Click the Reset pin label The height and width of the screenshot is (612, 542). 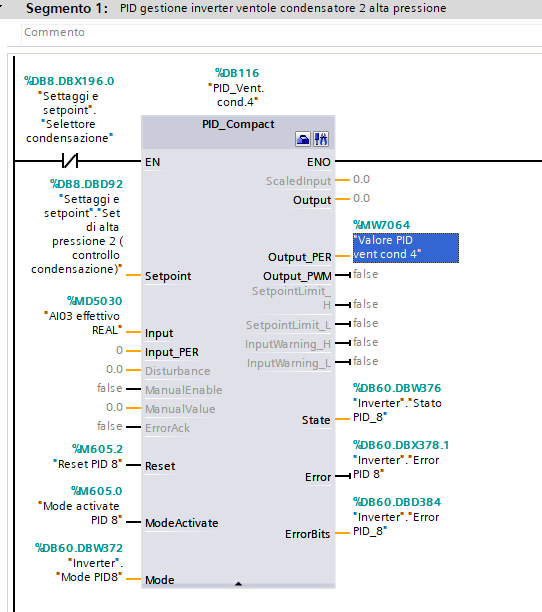(x=160, y=466)
